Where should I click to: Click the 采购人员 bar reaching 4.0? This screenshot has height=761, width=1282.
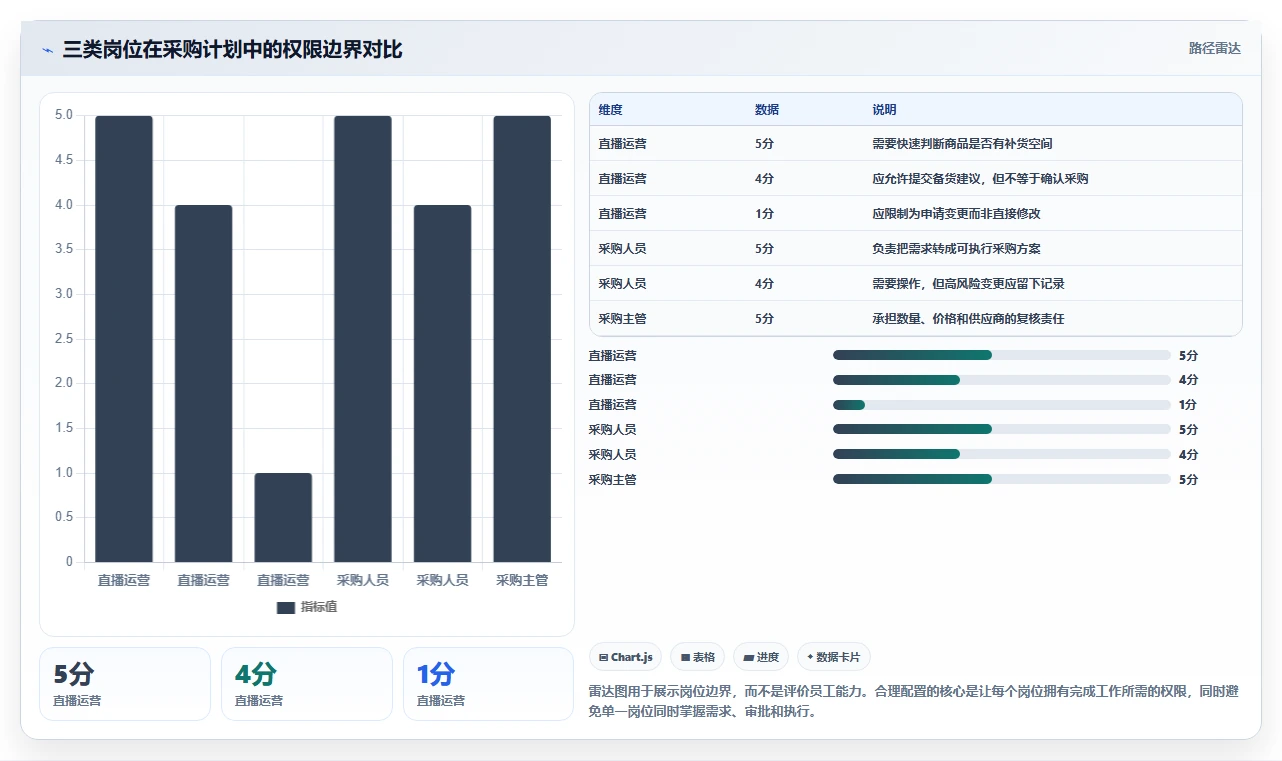point(442,383)
